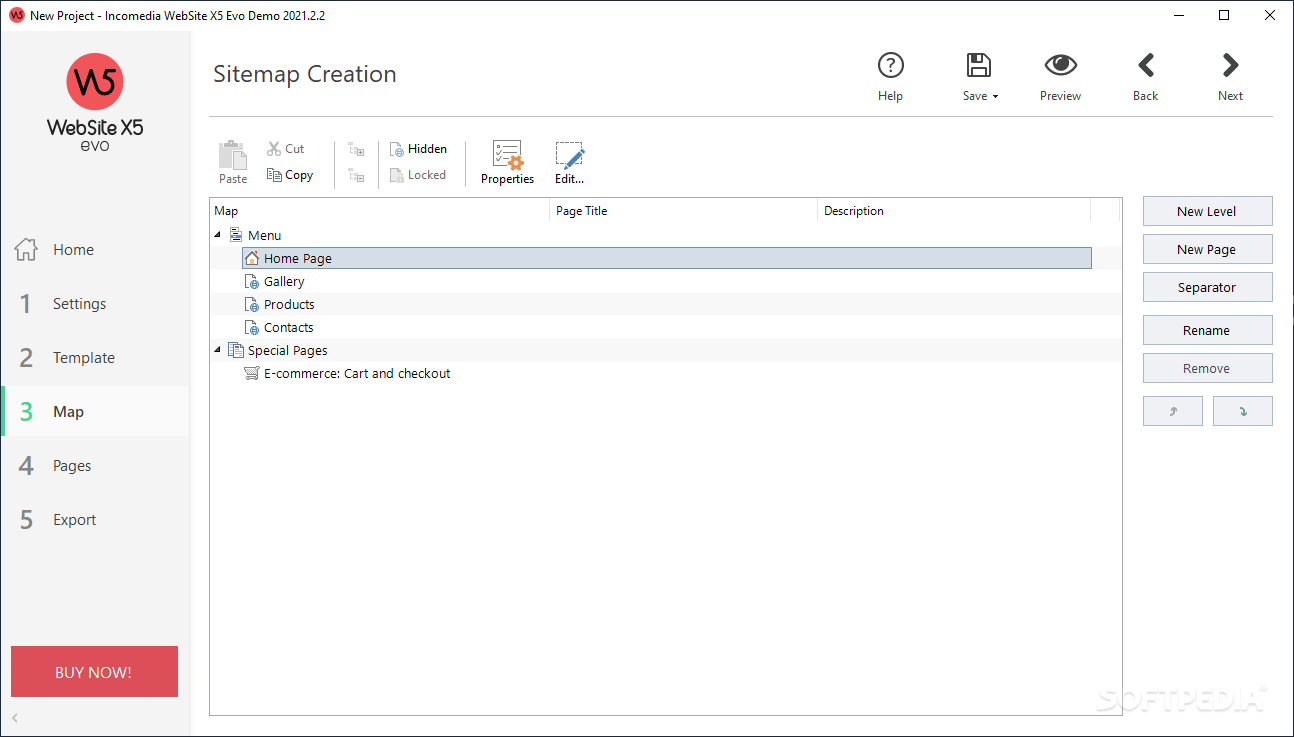Open Help with the question mark icon
Image resolution: width=1294 pixels, height=737 pixels.
click(x=890, y=66)
